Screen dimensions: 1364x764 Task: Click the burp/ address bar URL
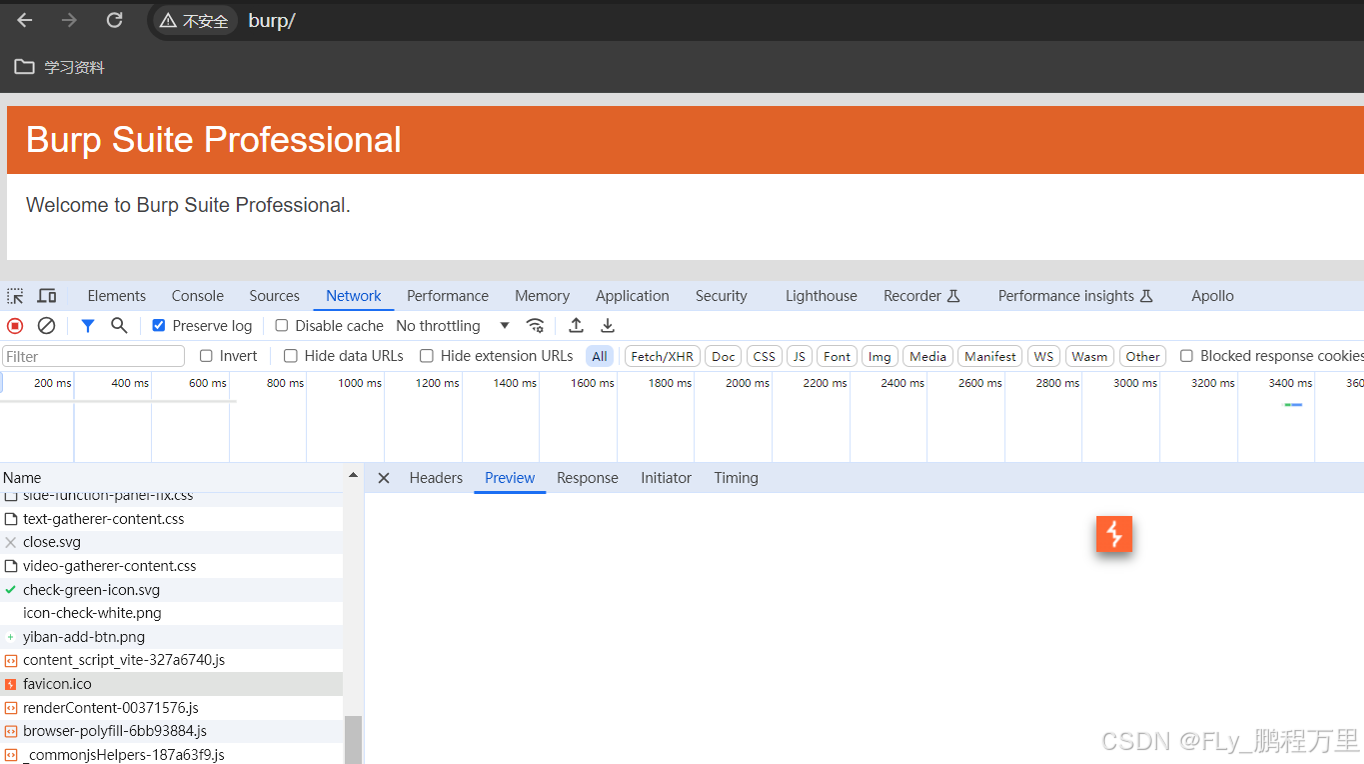[272, 21]
